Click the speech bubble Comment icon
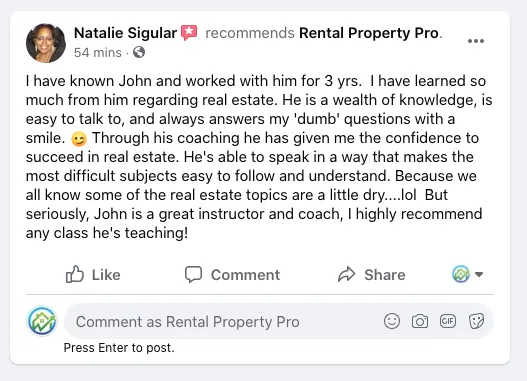The height and width of the screenshot is (381, 527). (194, 274)
